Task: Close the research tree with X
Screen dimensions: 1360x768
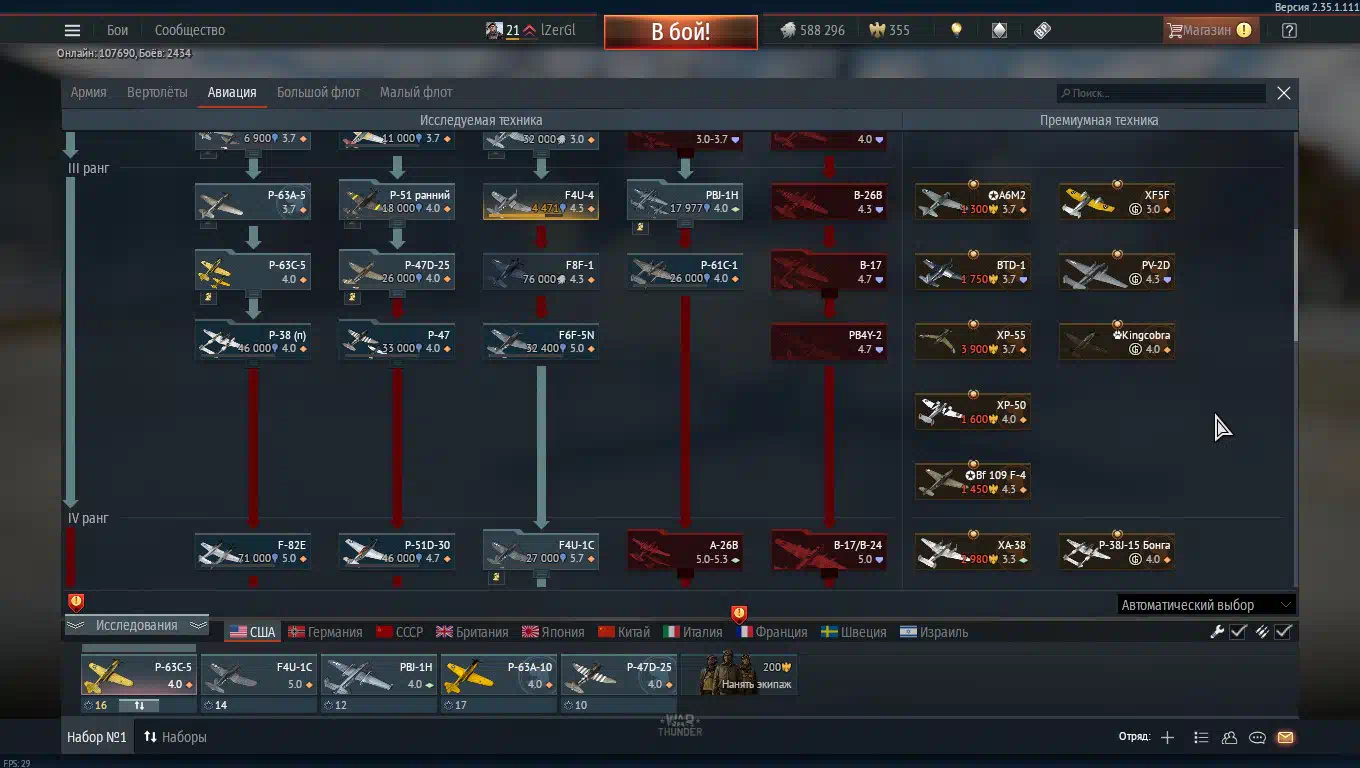Action: 1284,93
